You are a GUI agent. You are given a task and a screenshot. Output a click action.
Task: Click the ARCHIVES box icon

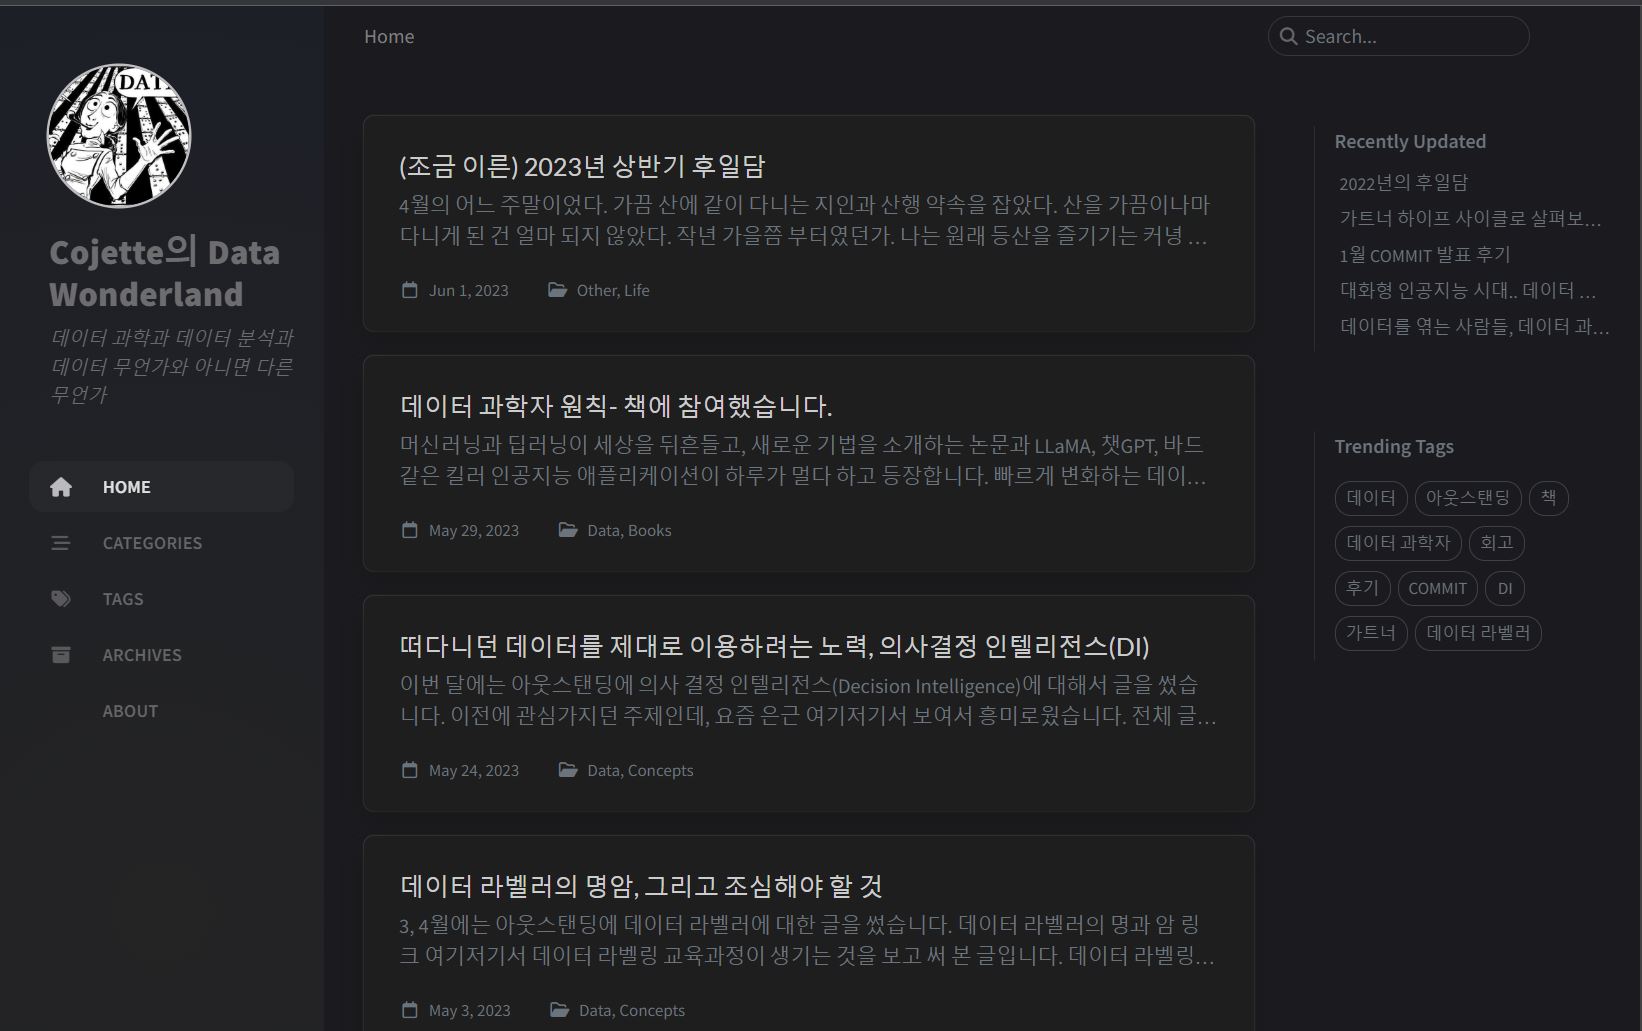click(61, 655)
